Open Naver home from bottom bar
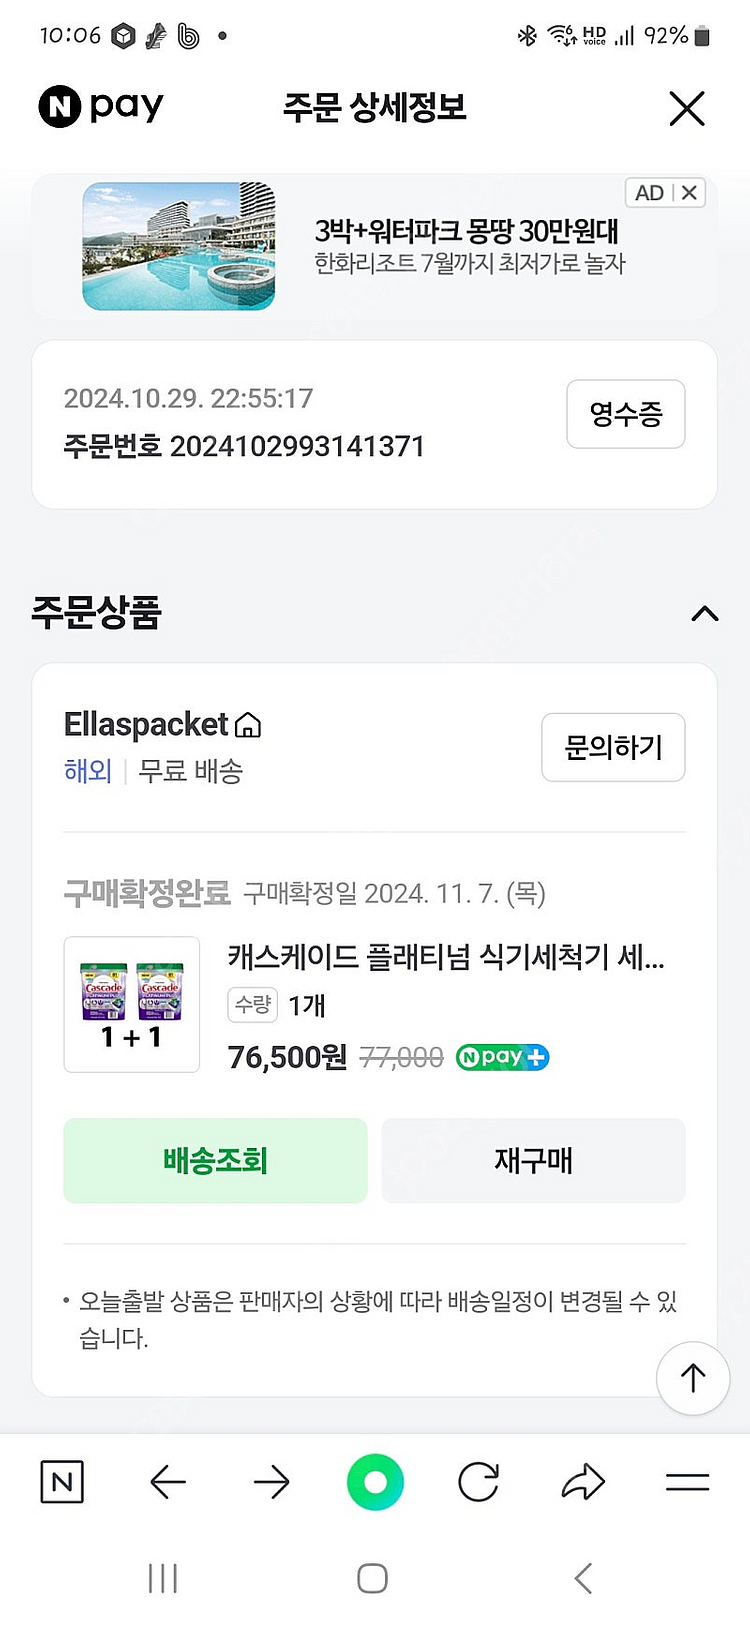This screenshot has height=1625, width=750. [62, 1481]
